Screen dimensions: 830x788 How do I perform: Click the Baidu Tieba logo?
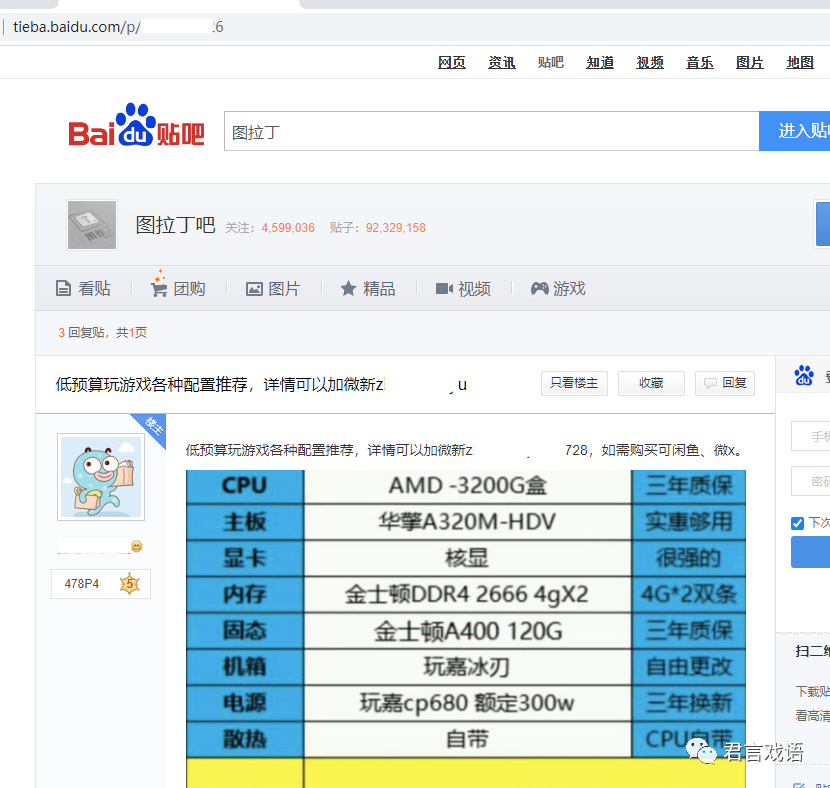[x=136, y=125]
